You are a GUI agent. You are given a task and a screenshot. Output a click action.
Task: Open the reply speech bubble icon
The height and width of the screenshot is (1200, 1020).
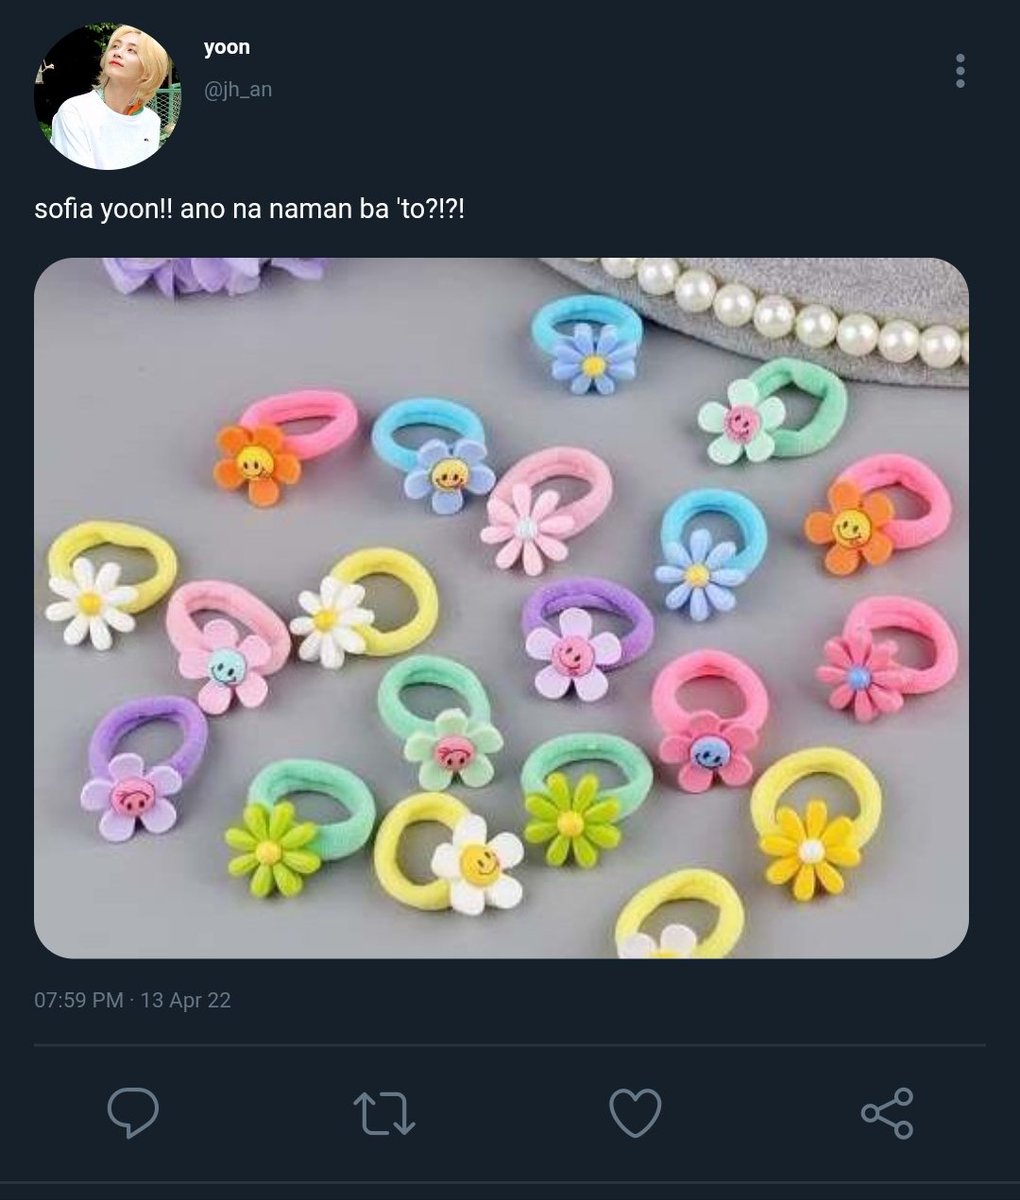(133, 1112)
